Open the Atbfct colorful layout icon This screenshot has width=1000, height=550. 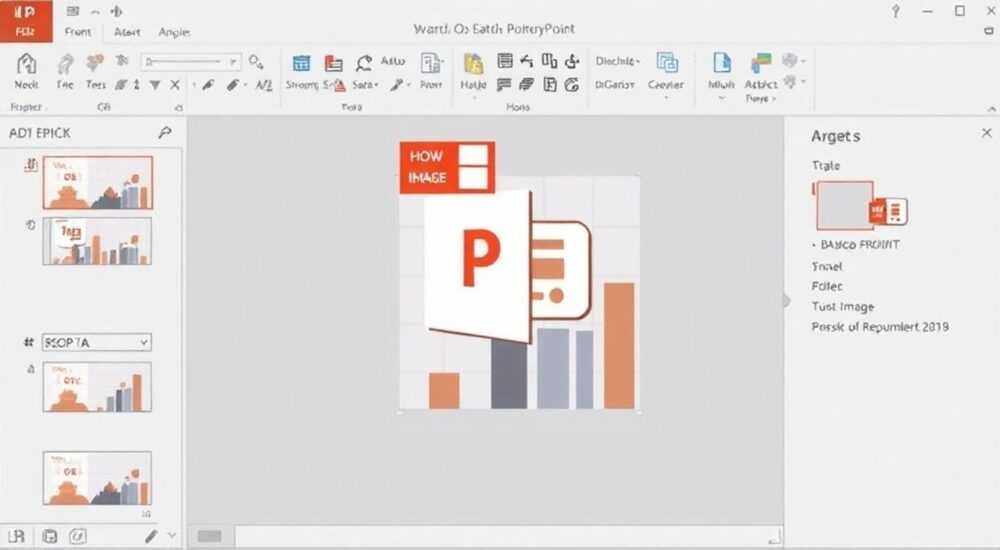[x=761, y=64]
